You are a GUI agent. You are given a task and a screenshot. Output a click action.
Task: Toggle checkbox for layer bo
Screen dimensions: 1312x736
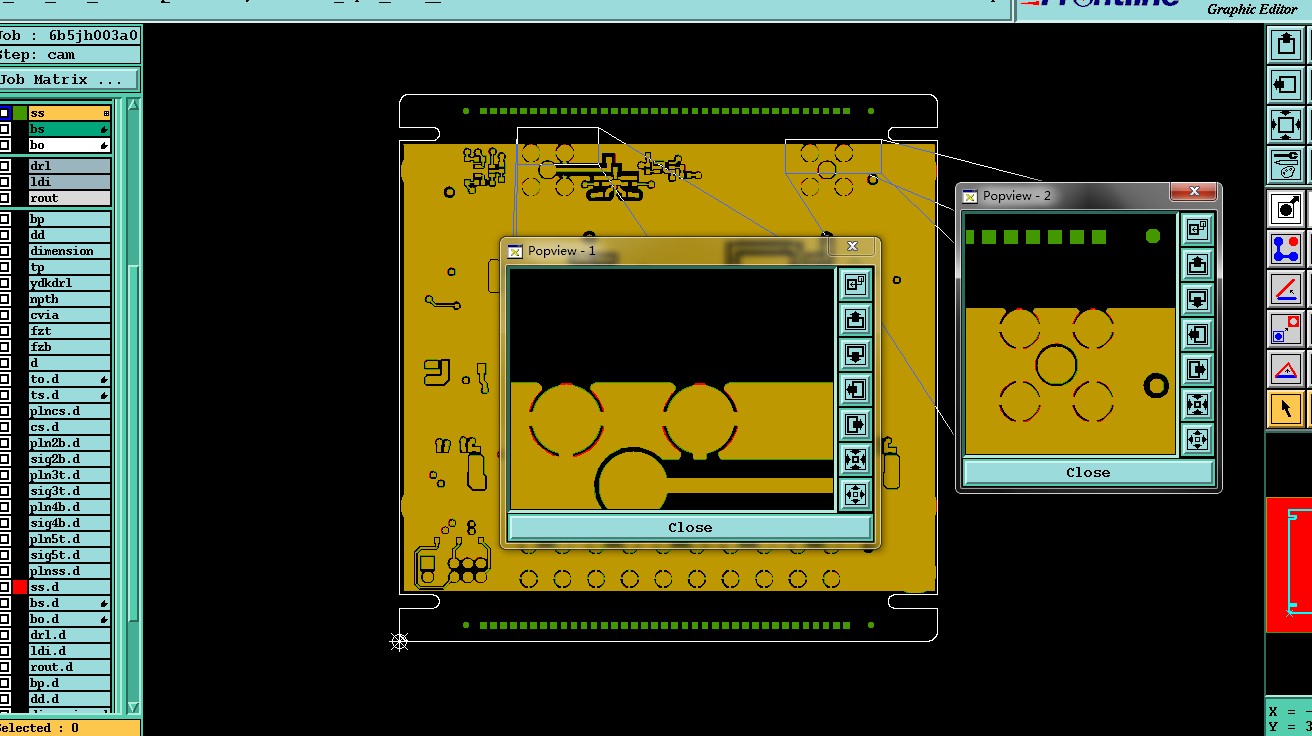(x=5, y=145)
